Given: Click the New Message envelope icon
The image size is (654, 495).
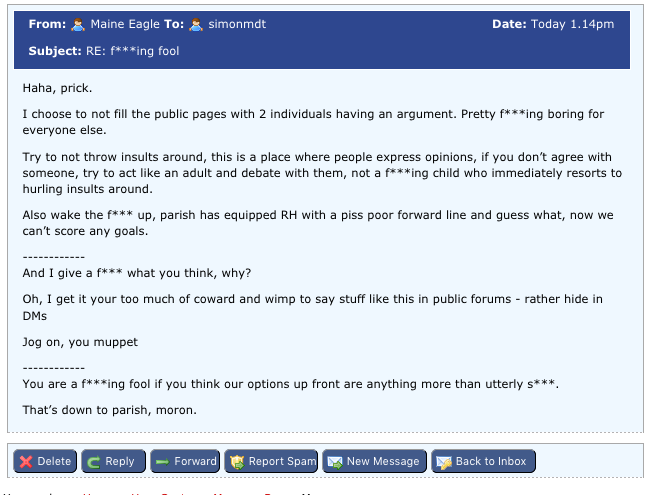Looking at the screenshot, I should tap(335, 461).
